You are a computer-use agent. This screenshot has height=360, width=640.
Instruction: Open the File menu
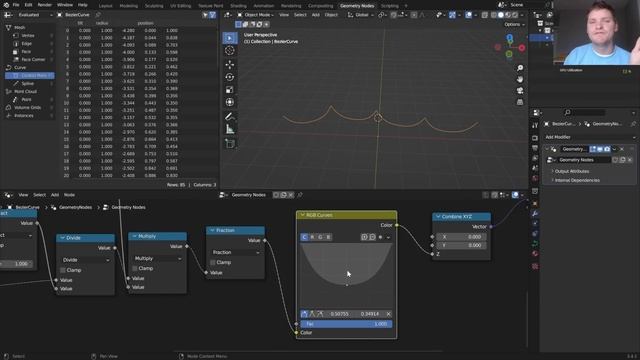pyautogui.click(x=16, y=5)
